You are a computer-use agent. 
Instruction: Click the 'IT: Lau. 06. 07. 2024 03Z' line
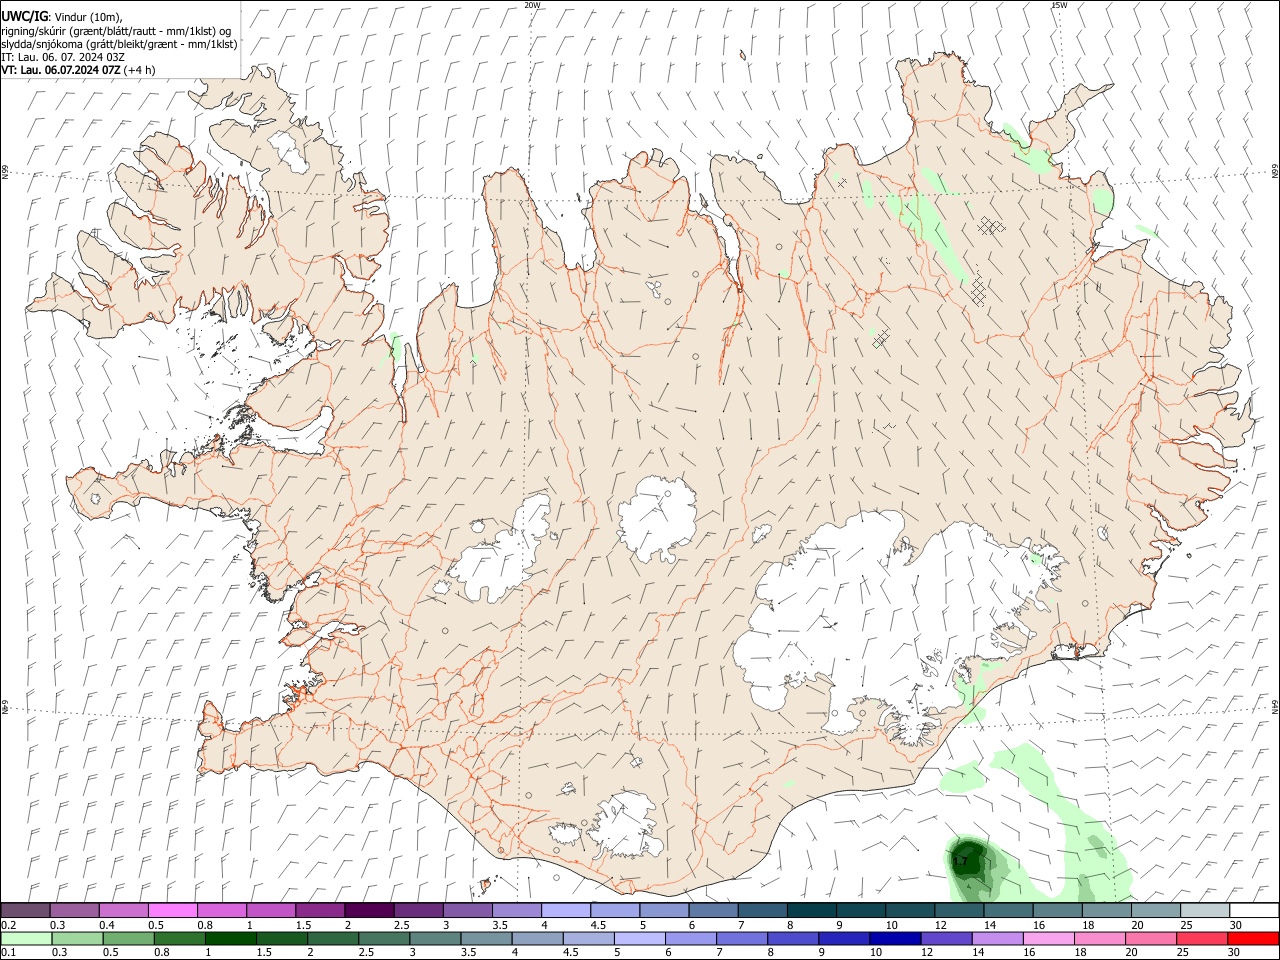pyautogui.click(x=63, y=57)
